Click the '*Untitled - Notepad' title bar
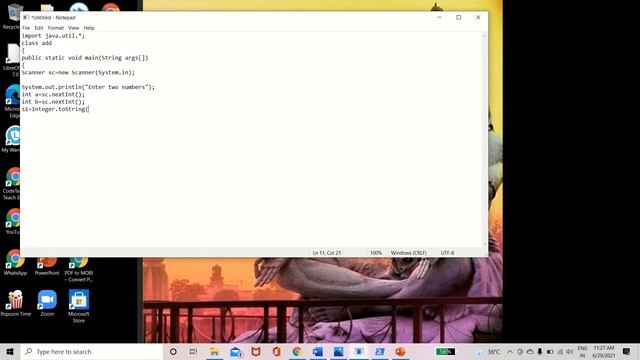 (x=53, y=18)
